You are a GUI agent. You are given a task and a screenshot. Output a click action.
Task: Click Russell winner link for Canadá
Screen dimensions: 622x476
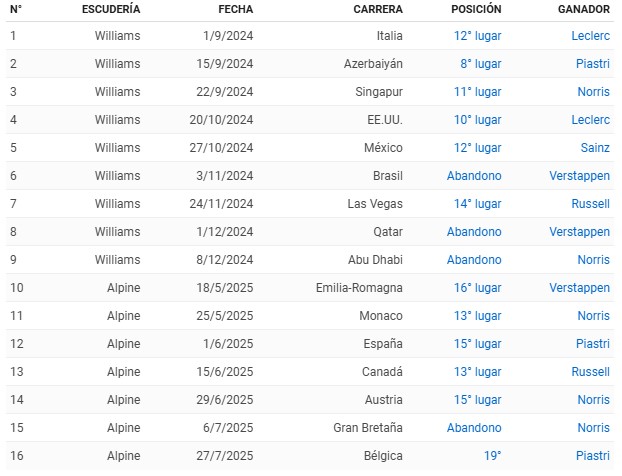tap(590, 372)
